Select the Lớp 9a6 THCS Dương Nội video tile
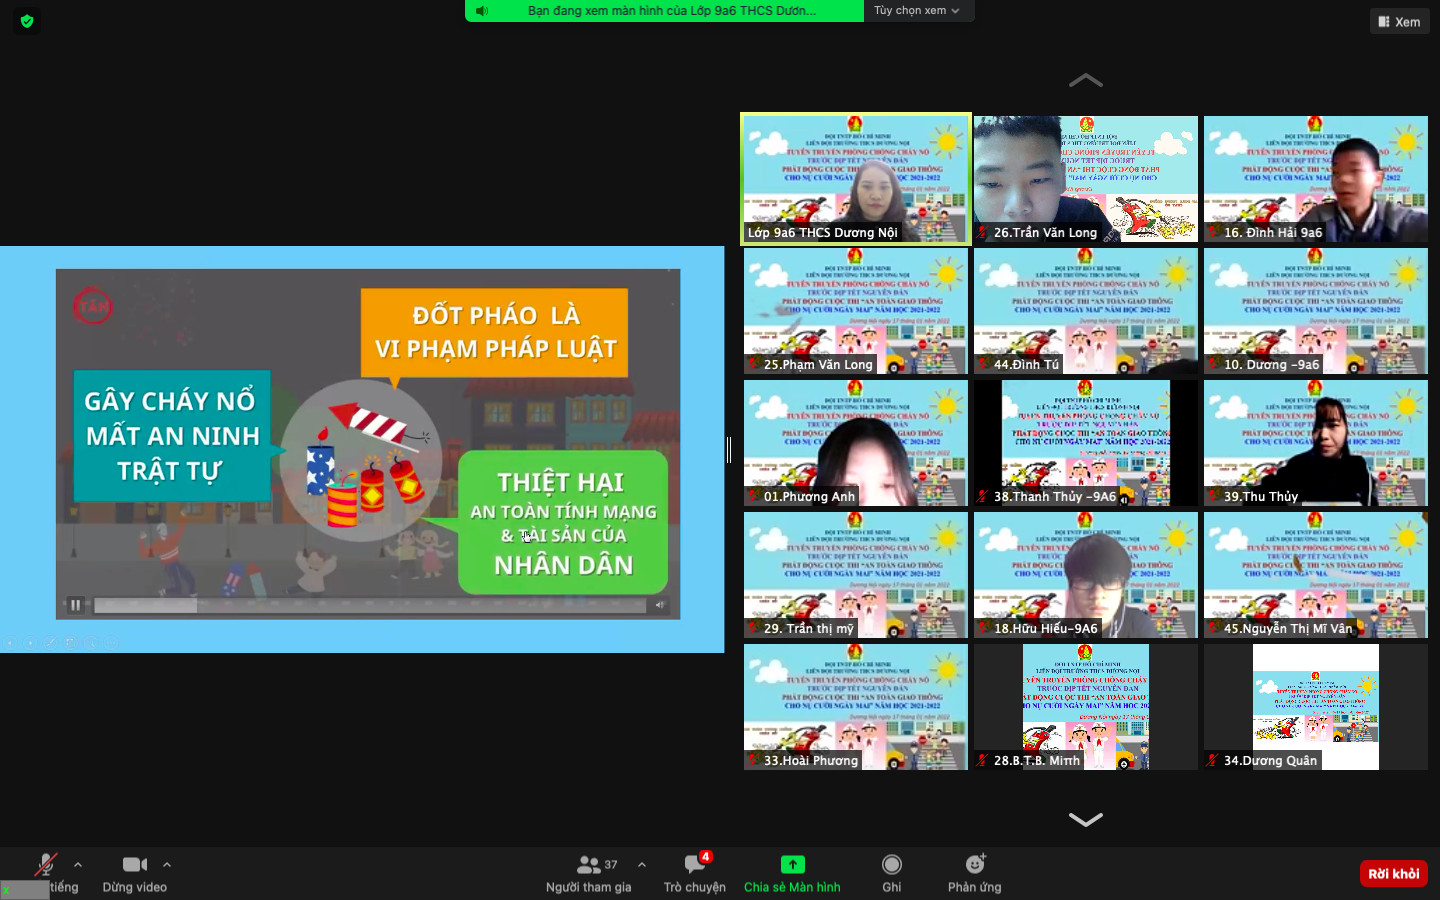 855,179
